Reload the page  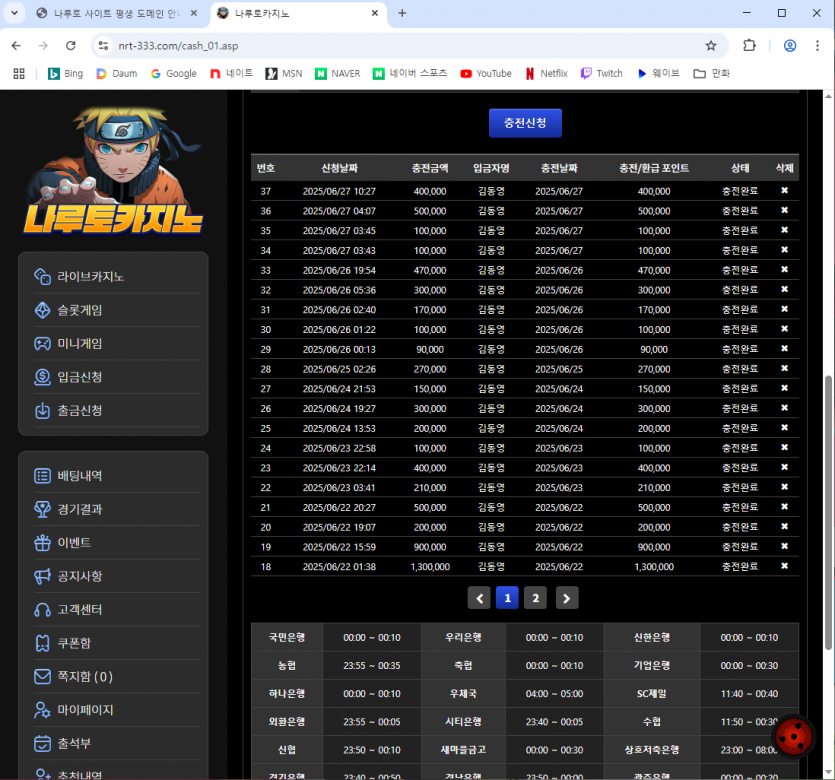coord(70,46)
